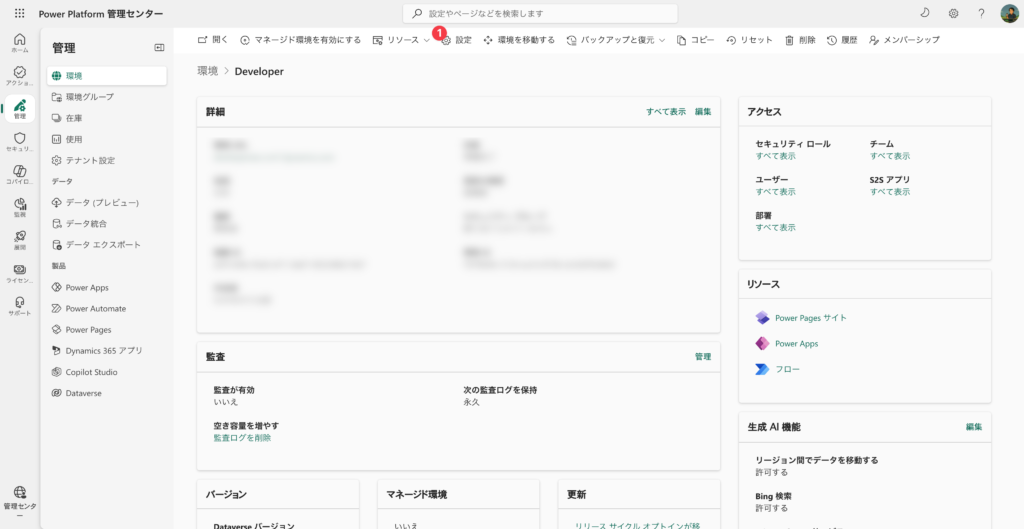1024x529 pixels.
Task: Click the settings gear in top header
Action: 953,14
